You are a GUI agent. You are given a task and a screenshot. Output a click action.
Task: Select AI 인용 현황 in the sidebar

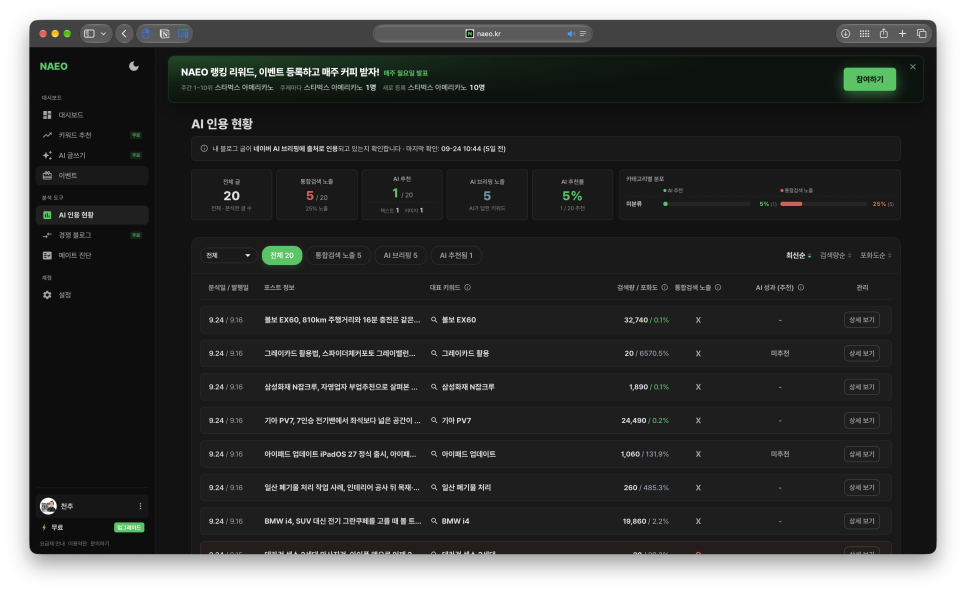click(92, 215)
